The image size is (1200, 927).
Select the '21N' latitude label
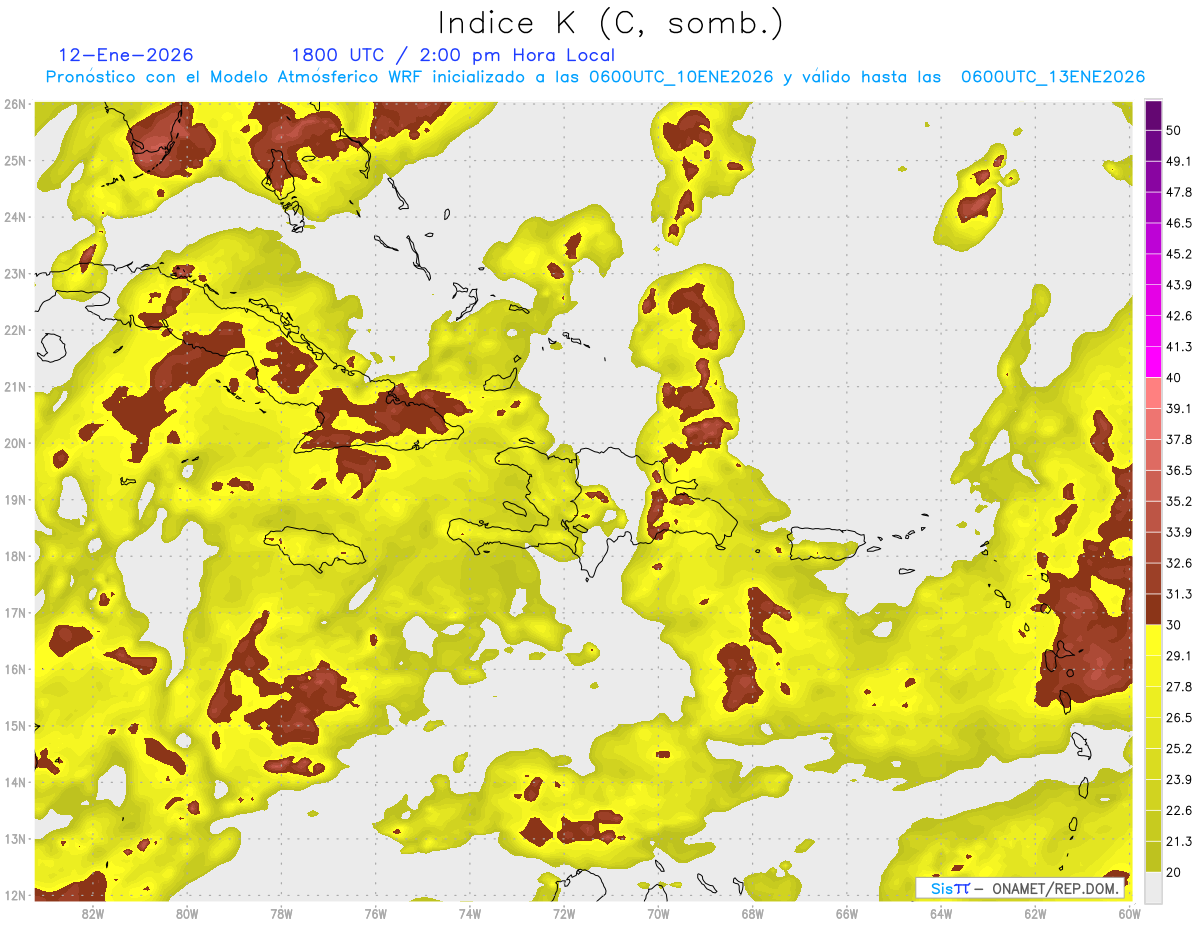(15, 386)
